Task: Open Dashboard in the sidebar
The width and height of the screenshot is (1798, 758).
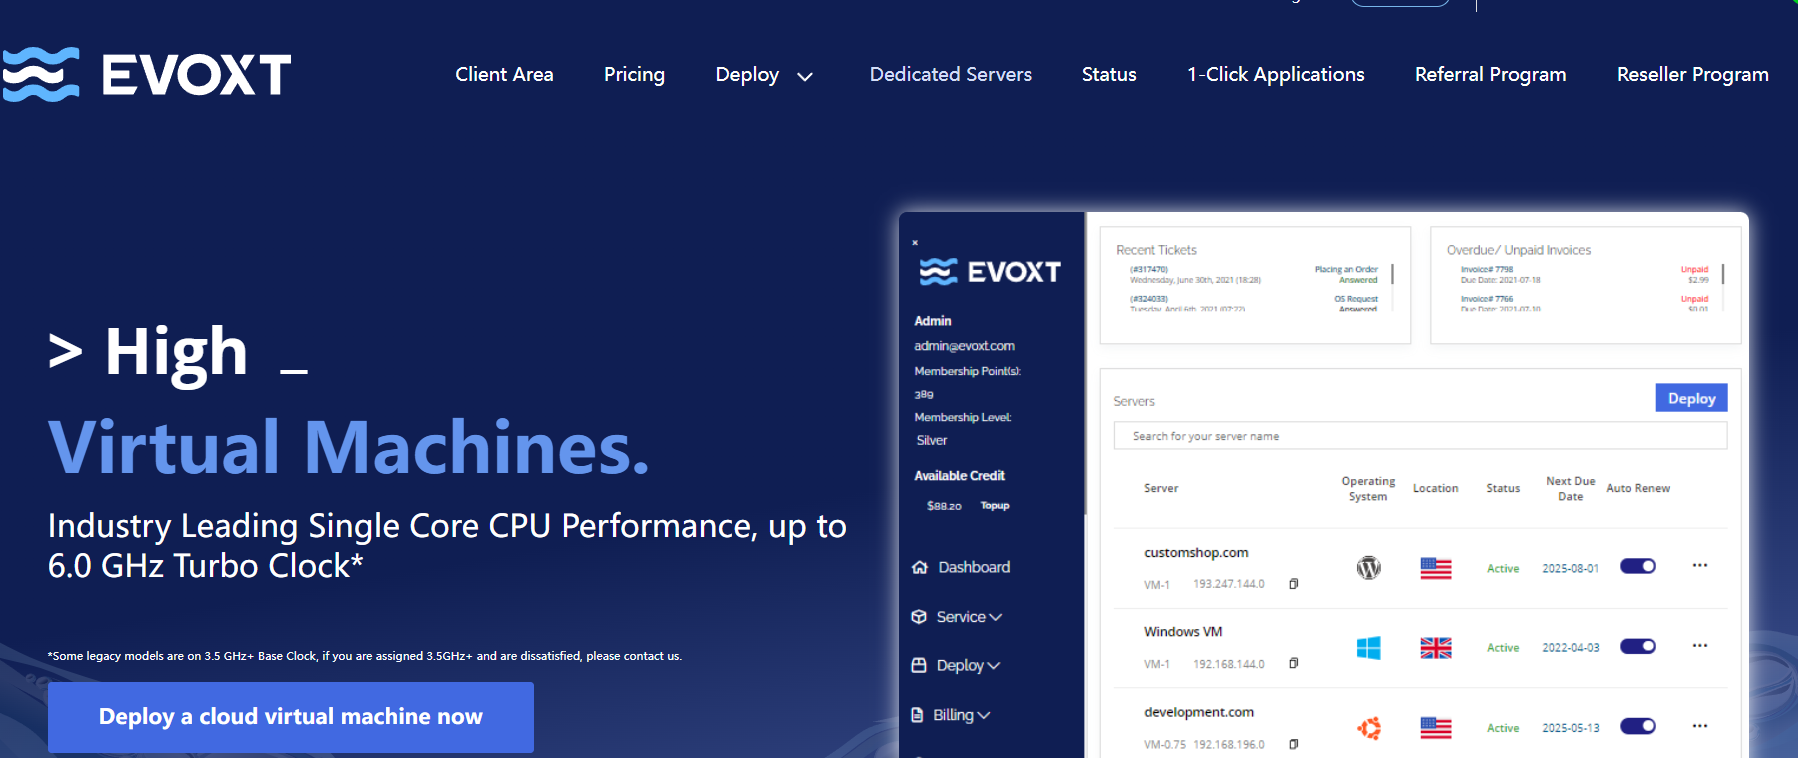Action: tap(974, 567)
